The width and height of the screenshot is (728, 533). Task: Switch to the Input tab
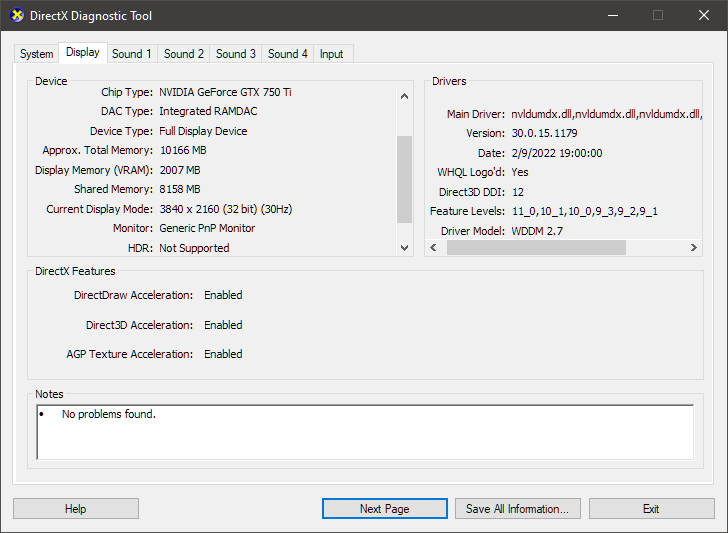(x=332, y=54)
